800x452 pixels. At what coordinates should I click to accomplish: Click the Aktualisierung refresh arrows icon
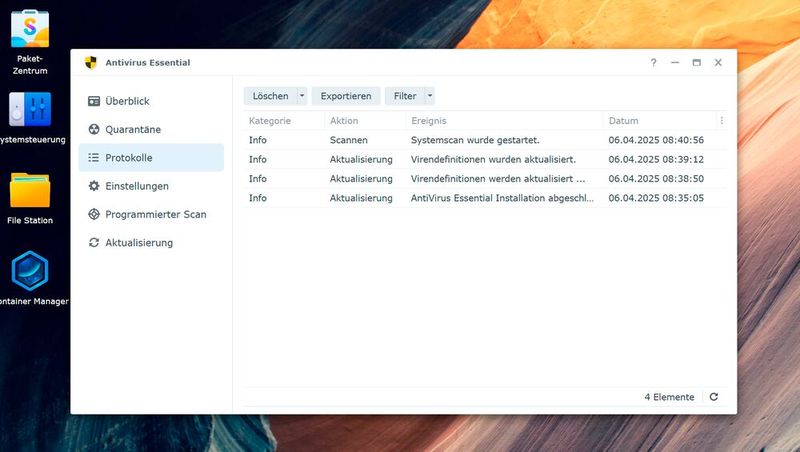pyautogui.click(x=94, y=242)
